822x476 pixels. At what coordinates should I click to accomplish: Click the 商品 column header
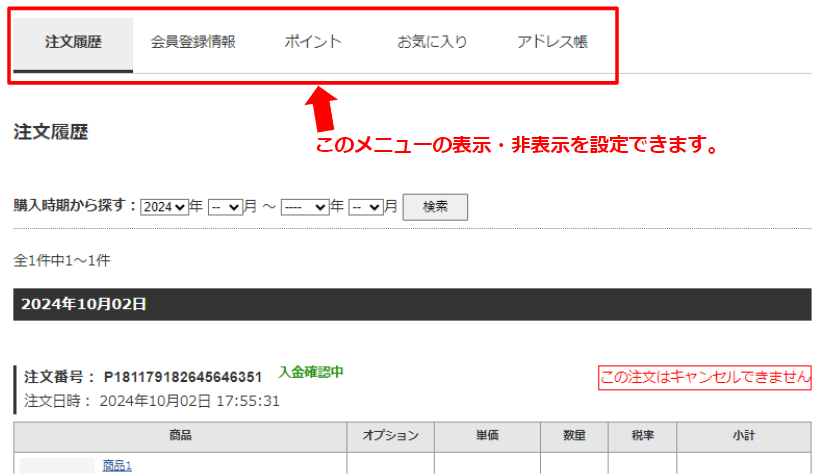(x=180, y=437)
